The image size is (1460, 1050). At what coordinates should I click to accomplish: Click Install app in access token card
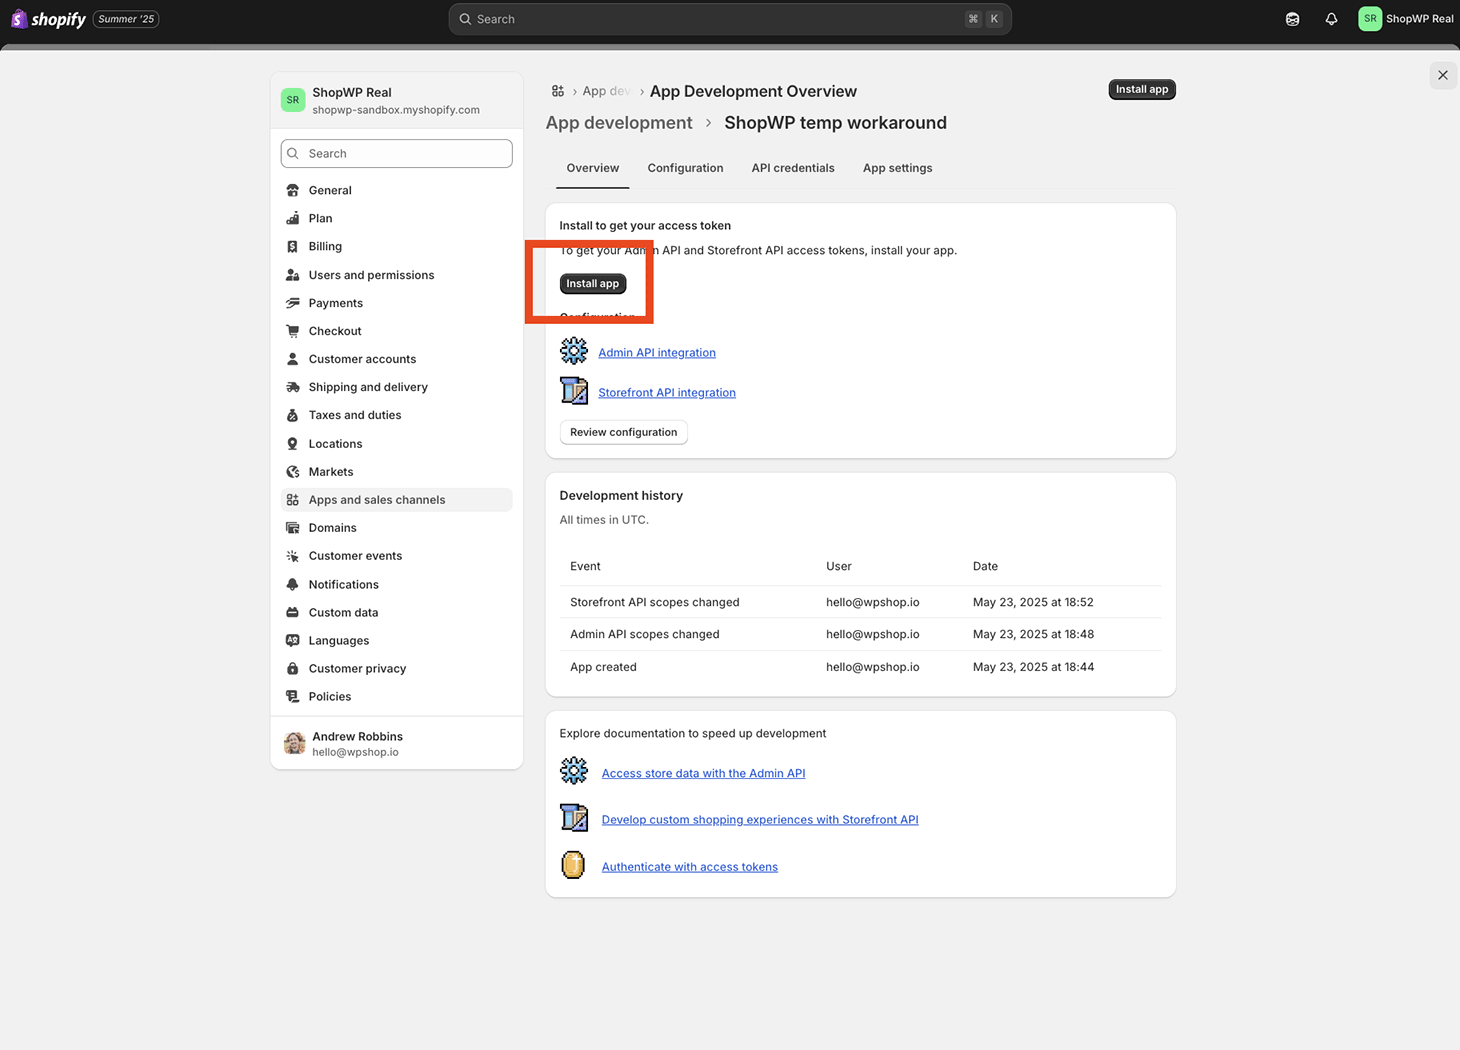[593, 284]
